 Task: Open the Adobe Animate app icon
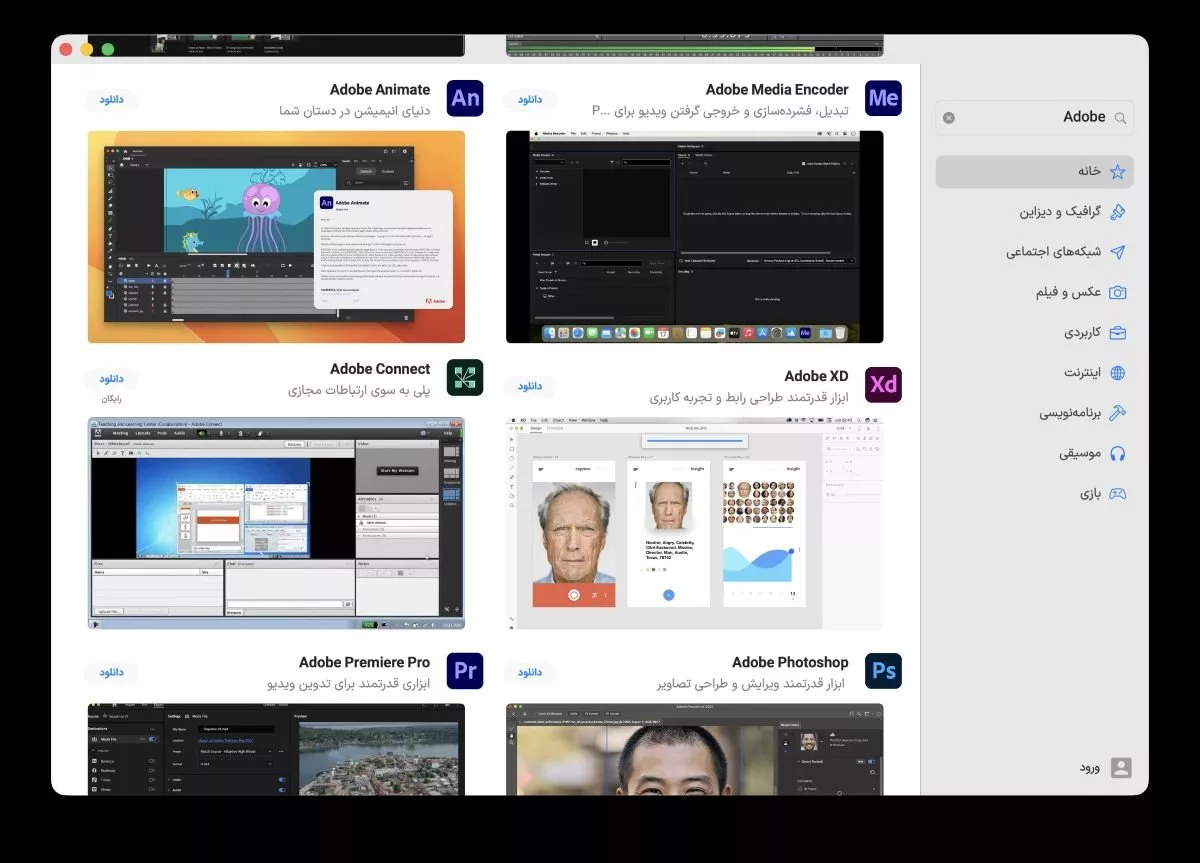click(465, 98)
